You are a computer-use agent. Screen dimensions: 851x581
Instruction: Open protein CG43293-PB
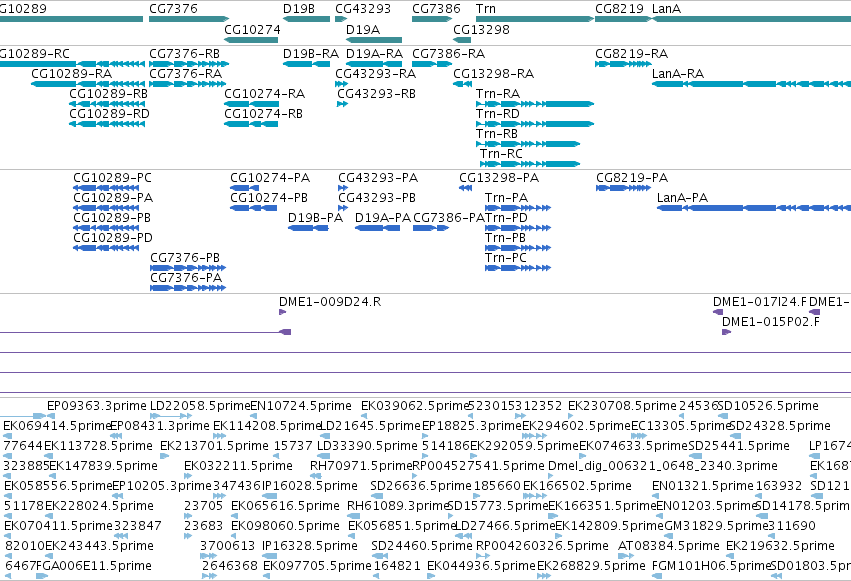pos(377,198)
